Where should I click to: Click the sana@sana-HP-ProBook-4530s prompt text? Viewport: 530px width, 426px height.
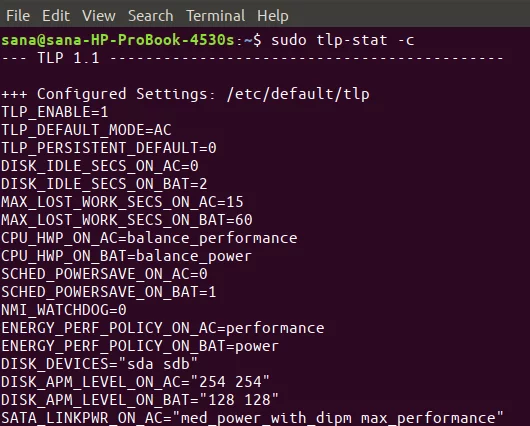coord(118,40)
